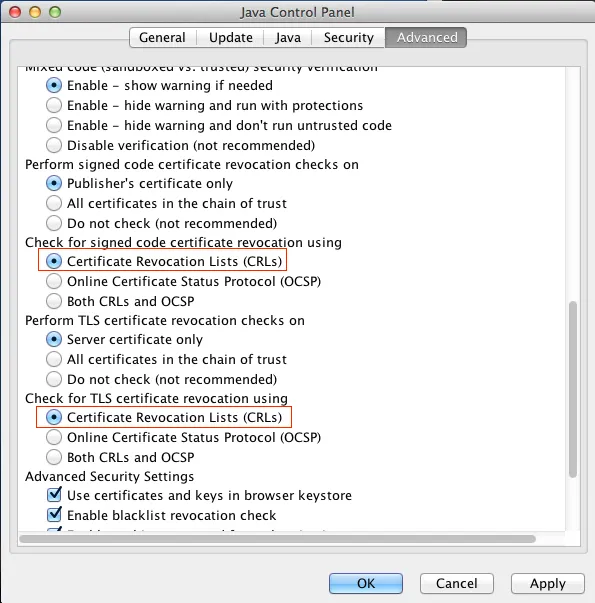This screenshot has width=595, height=603.
Task: Minimize the window with the yellow button
Action: pos(35,12)
